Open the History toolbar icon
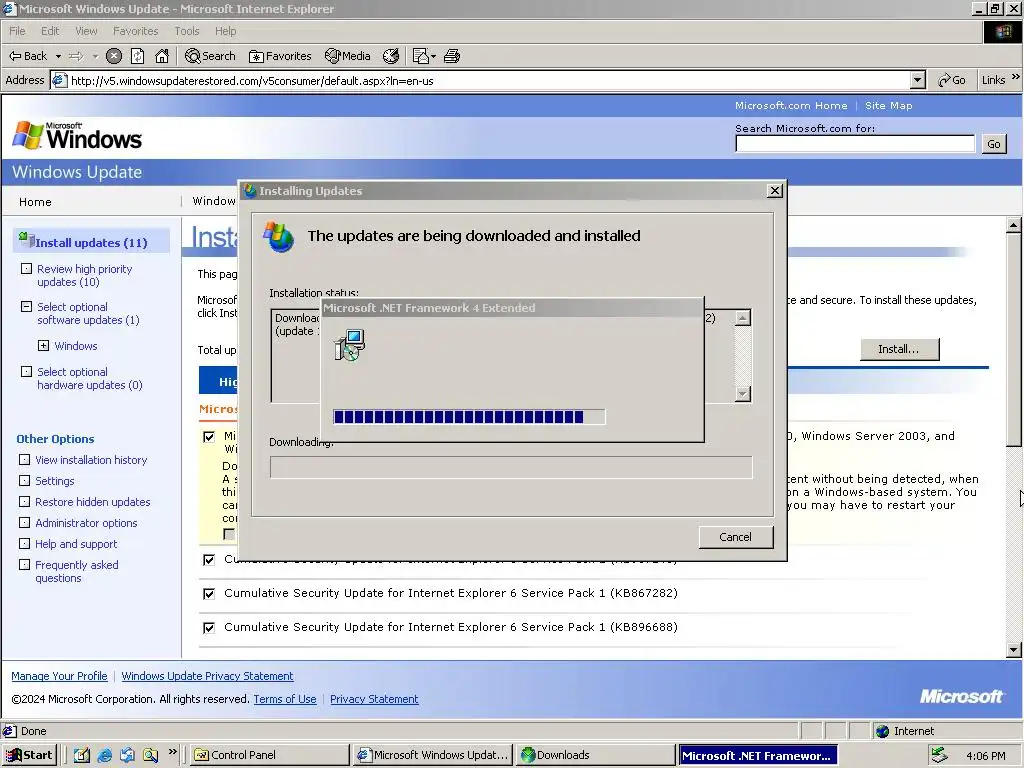The image size is (1024, 768). [391, 56]
